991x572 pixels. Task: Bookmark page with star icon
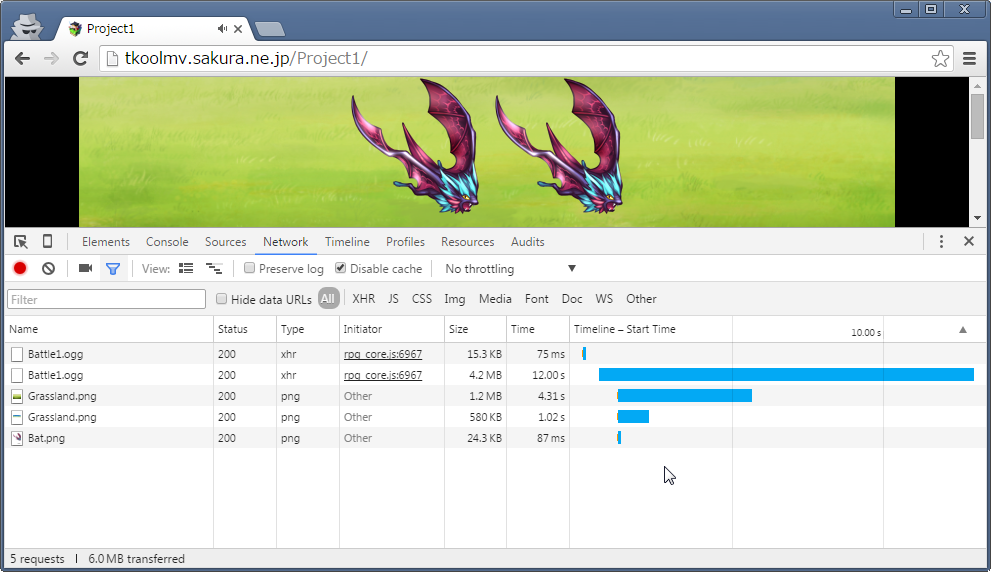point(940,59)
